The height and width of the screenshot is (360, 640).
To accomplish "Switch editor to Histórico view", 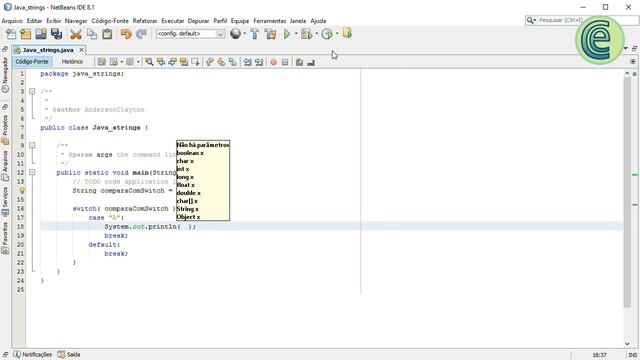I will coord(72,62).
